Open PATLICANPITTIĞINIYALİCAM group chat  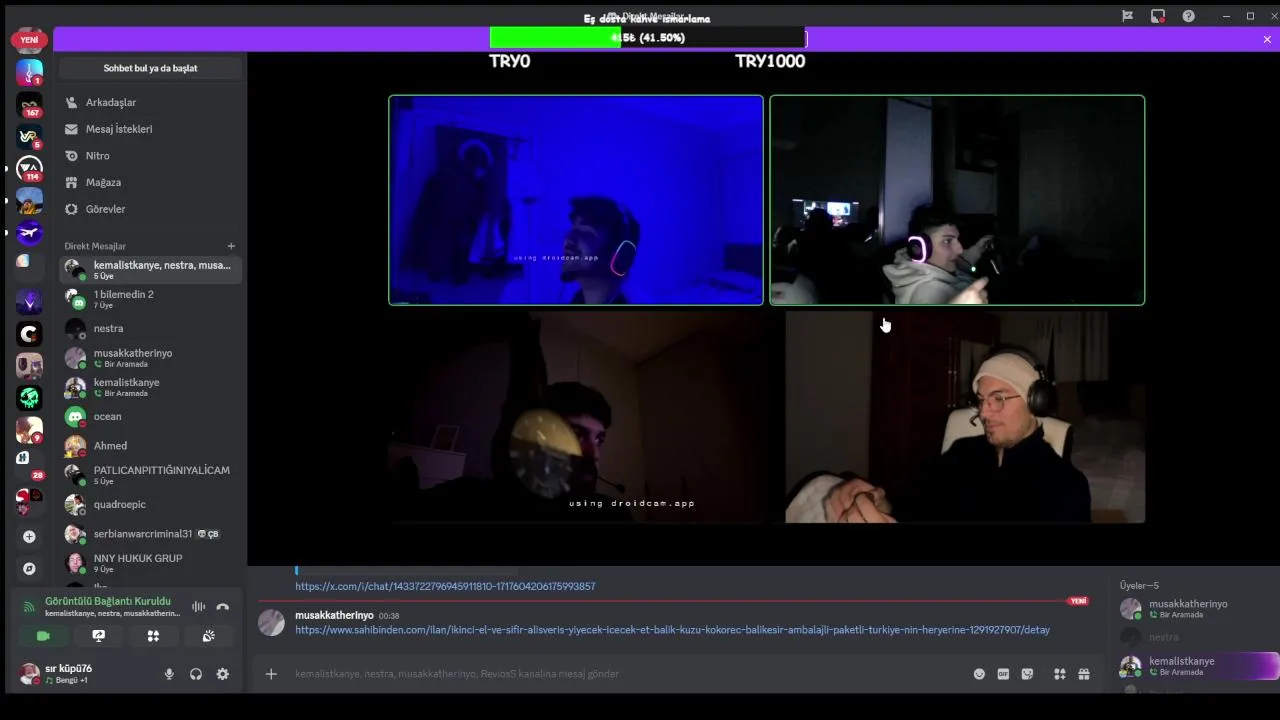(150, 475)
